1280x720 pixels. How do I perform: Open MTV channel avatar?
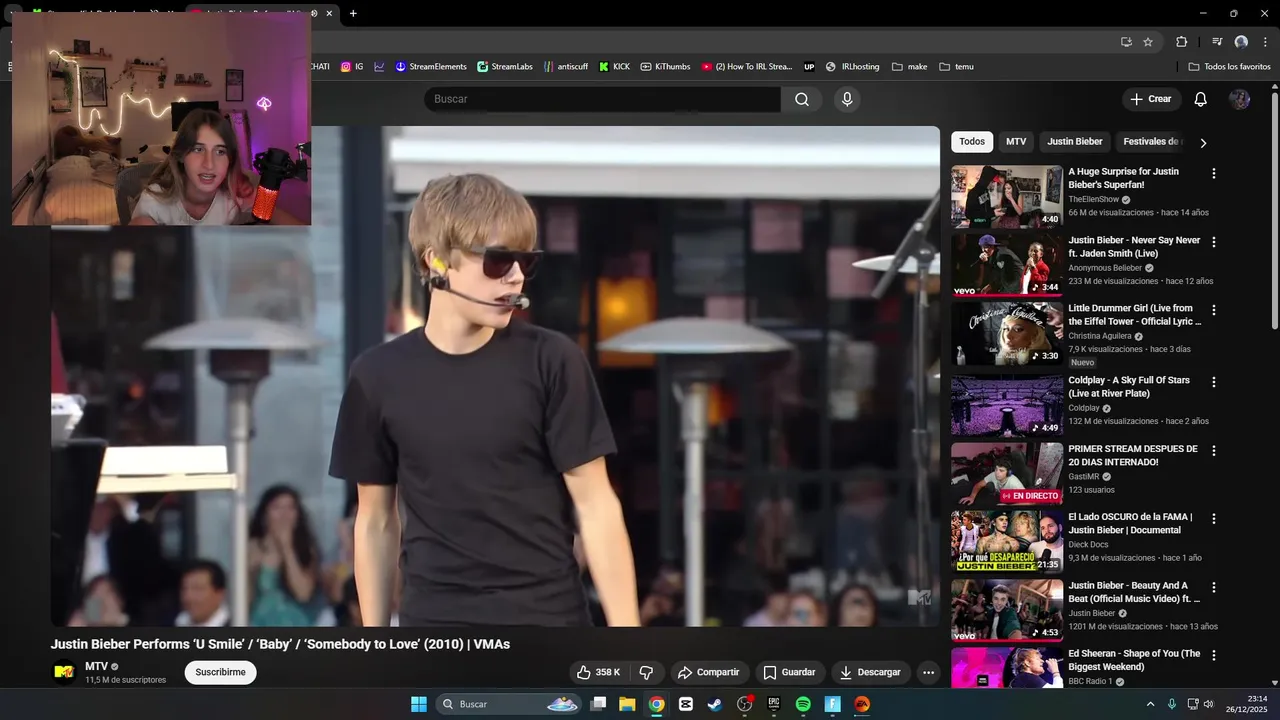click(64, 672)
